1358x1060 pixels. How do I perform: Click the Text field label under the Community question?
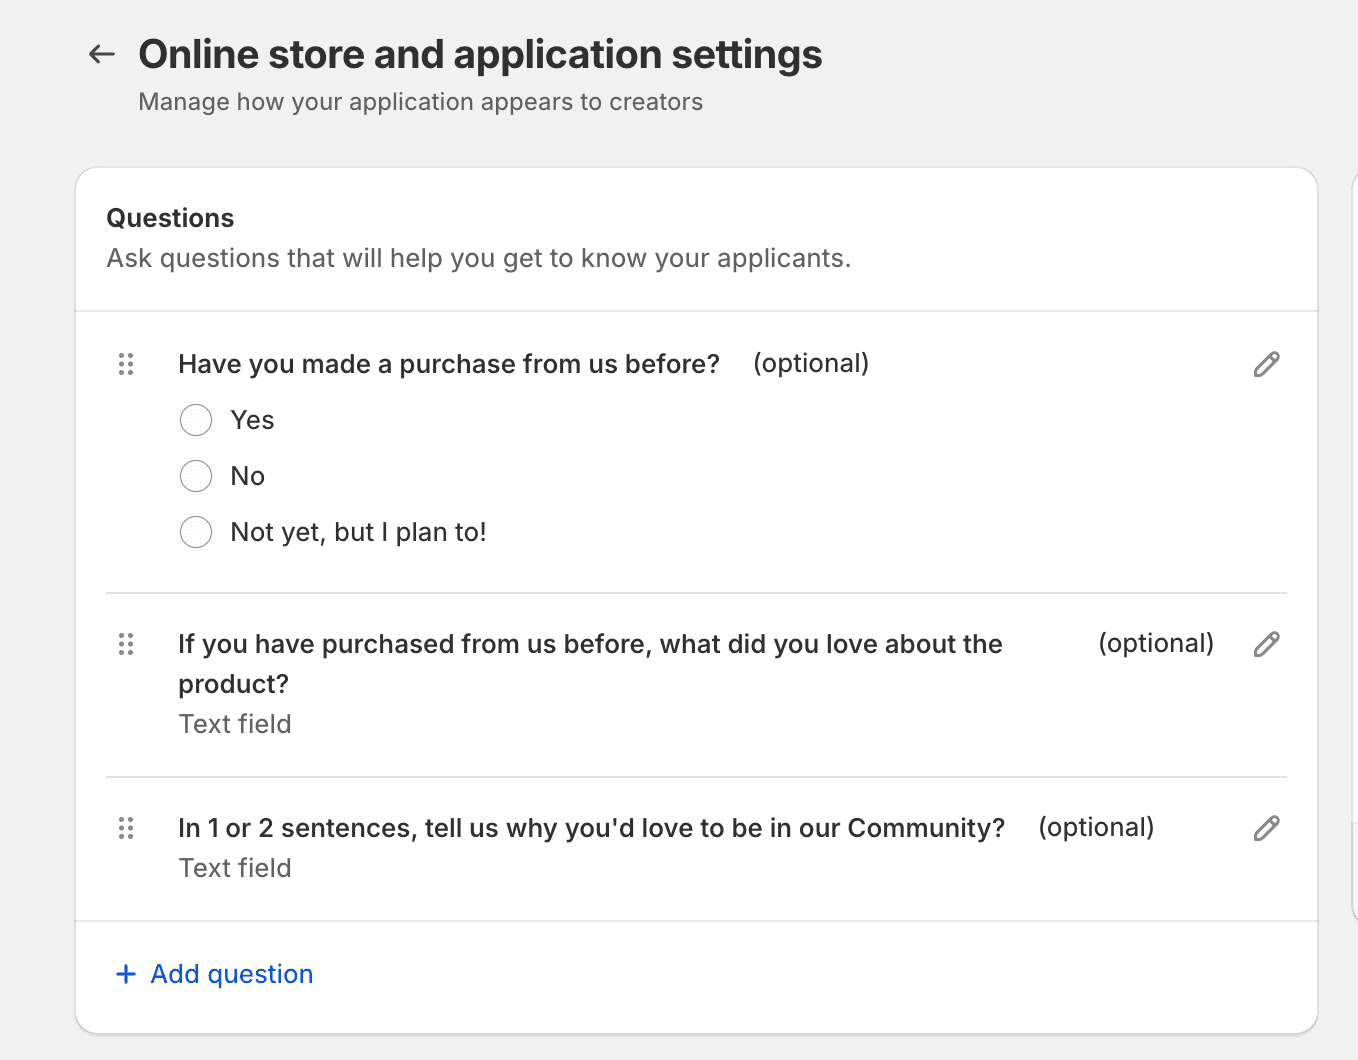(x=235, y=868)
